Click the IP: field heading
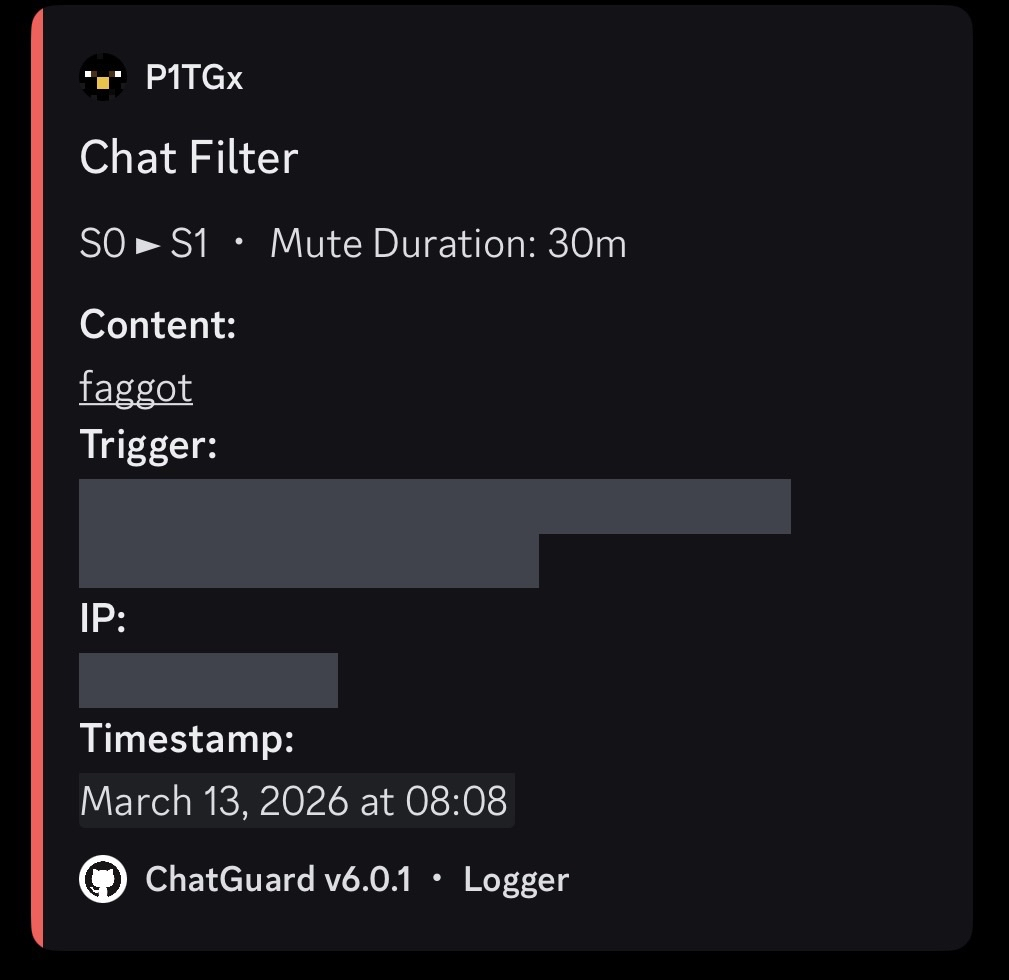The width and height of the screenshot is (1009, 980). (x=103, y=619)
